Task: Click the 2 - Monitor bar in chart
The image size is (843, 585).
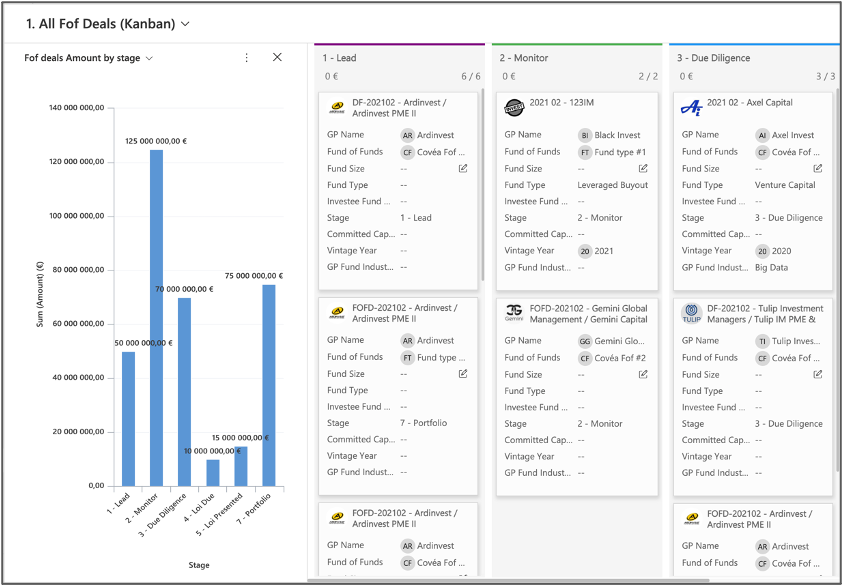Action: [x=156, y=318]
